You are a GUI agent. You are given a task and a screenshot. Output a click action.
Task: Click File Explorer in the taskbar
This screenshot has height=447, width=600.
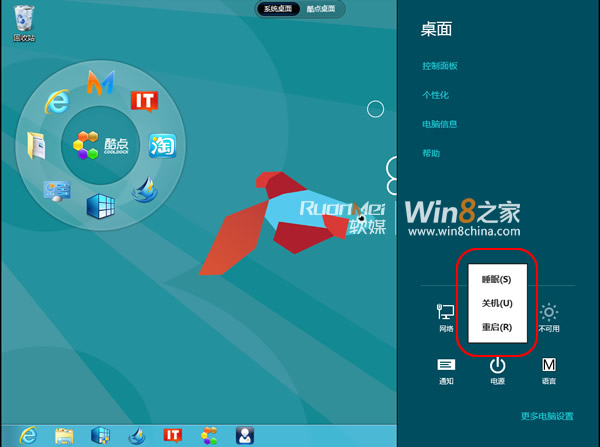64,434
